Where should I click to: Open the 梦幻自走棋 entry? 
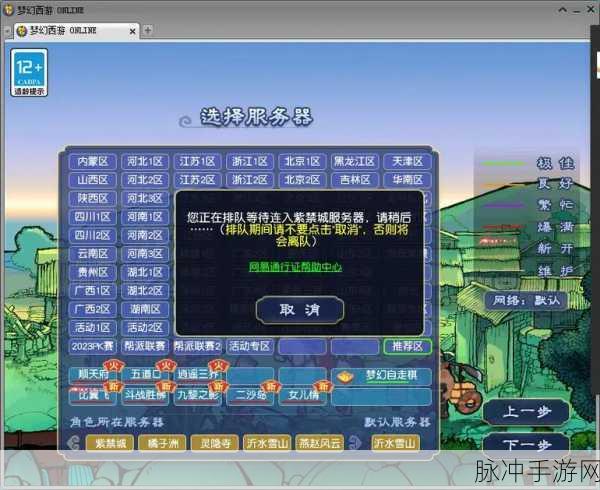click(382, 376)
